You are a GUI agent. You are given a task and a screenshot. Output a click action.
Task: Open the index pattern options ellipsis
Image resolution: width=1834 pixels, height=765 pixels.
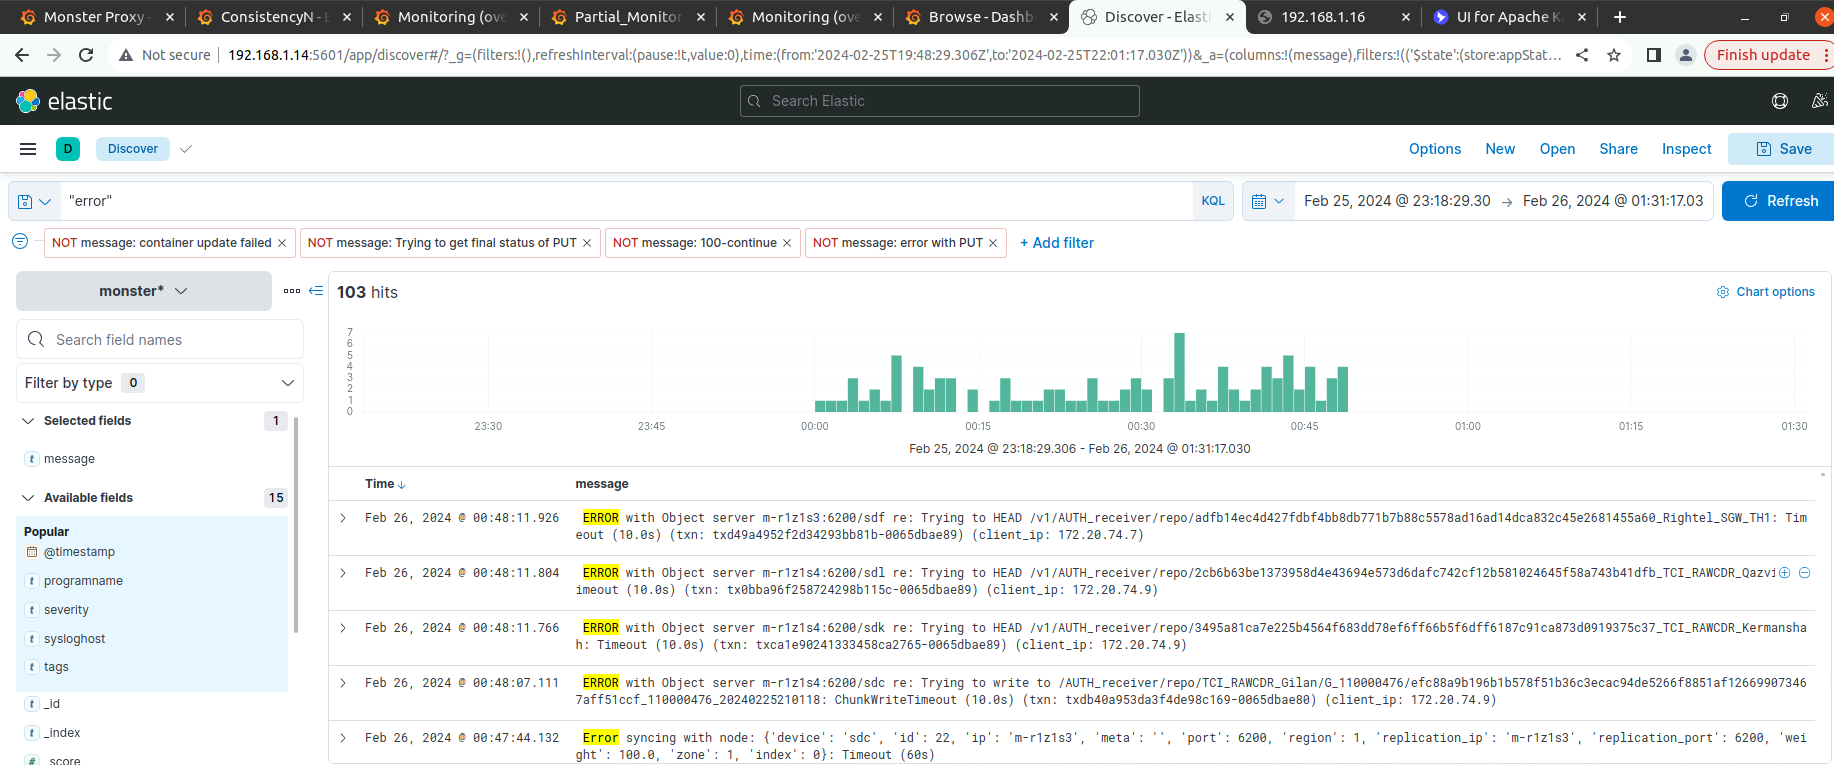click(x=292, y=291)
